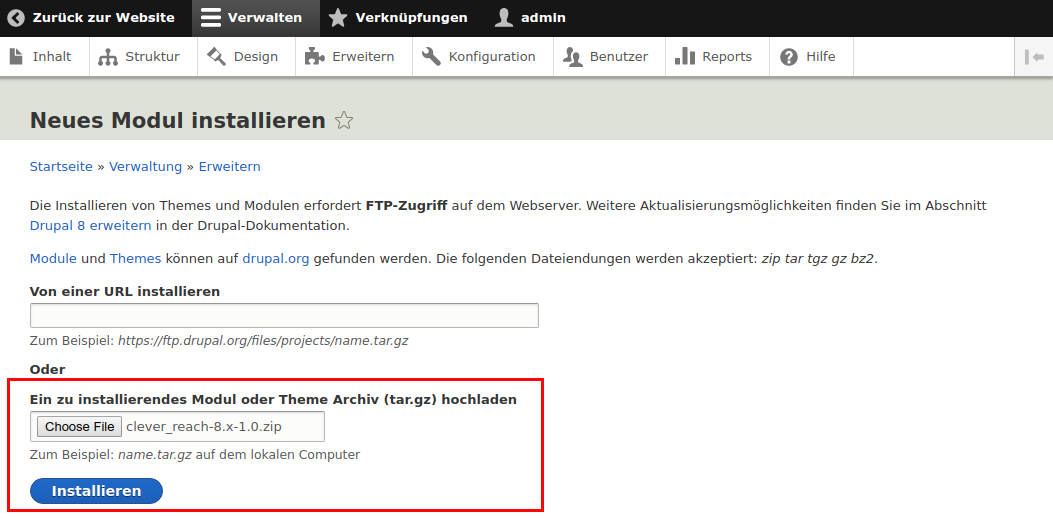Focus the install from URL text field
The width and height of the screenshot is (1053, 518).
[x=284, y=316]
